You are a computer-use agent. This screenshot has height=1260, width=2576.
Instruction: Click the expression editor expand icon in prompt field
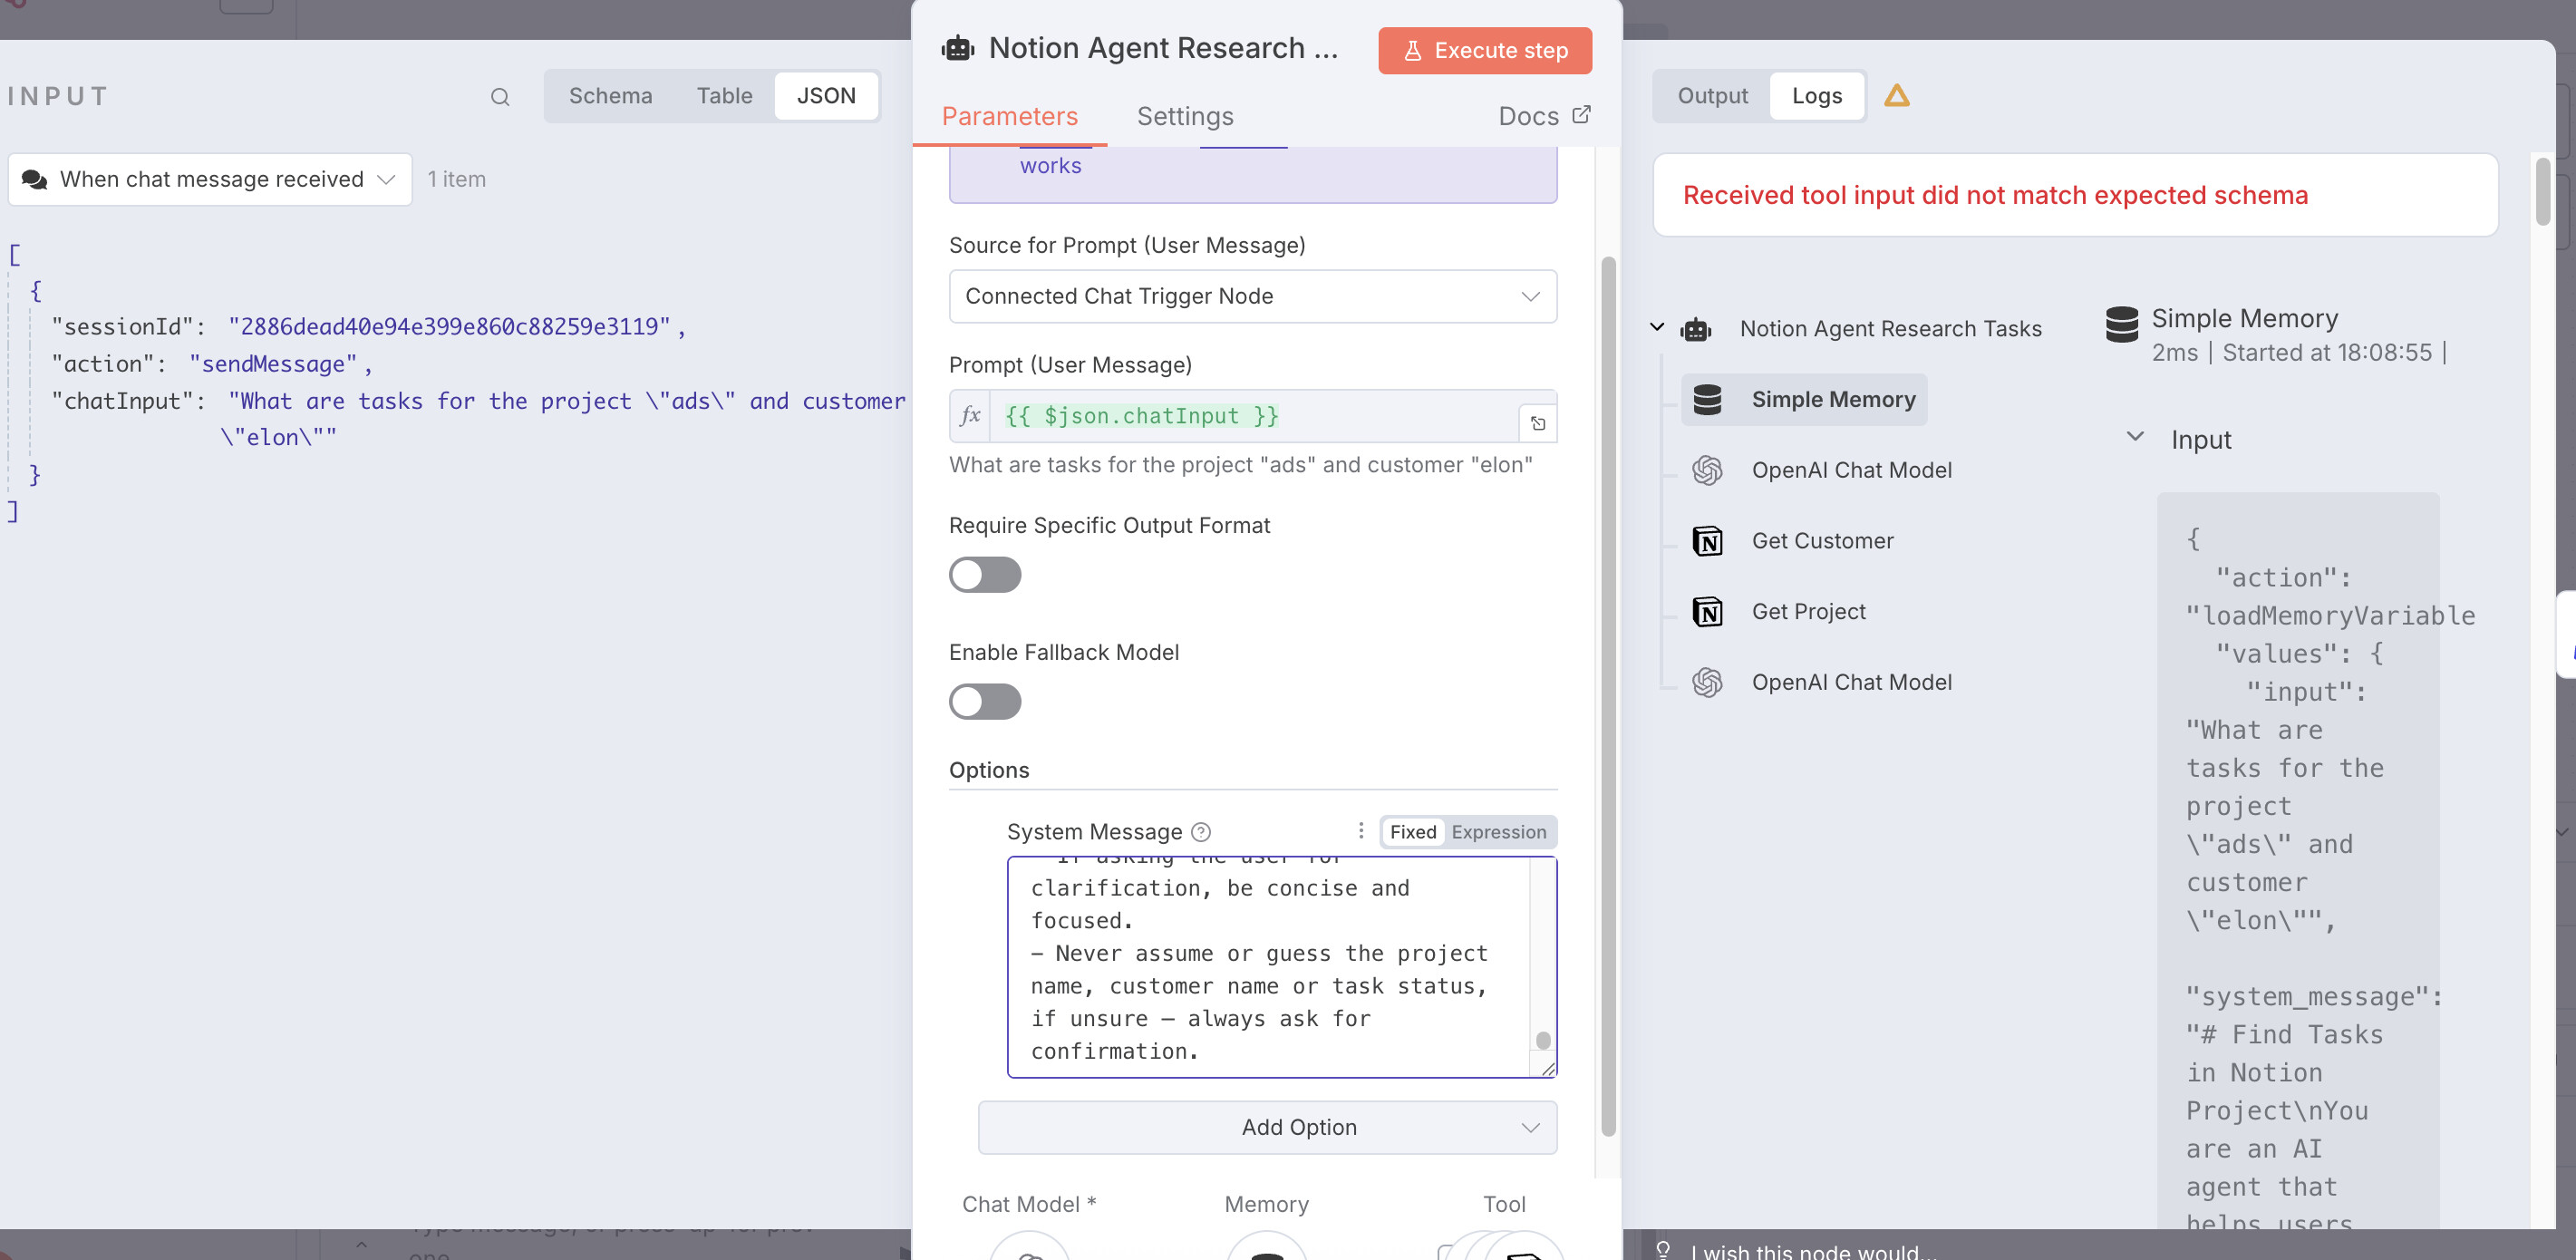pos(1538,423)
